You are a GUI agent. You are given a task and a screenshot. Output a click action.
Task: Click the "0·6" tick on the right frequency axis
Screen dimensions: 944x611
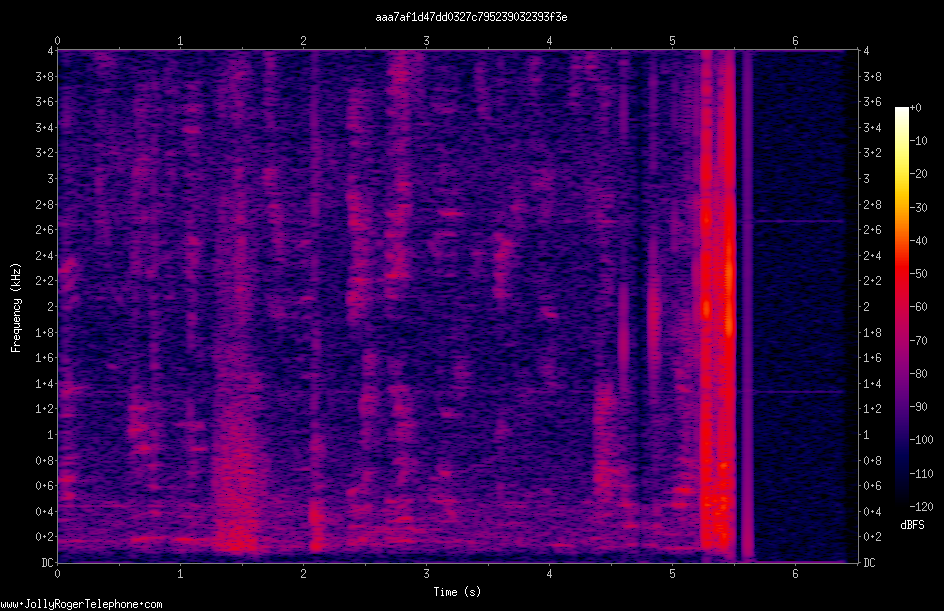(872, 485)
